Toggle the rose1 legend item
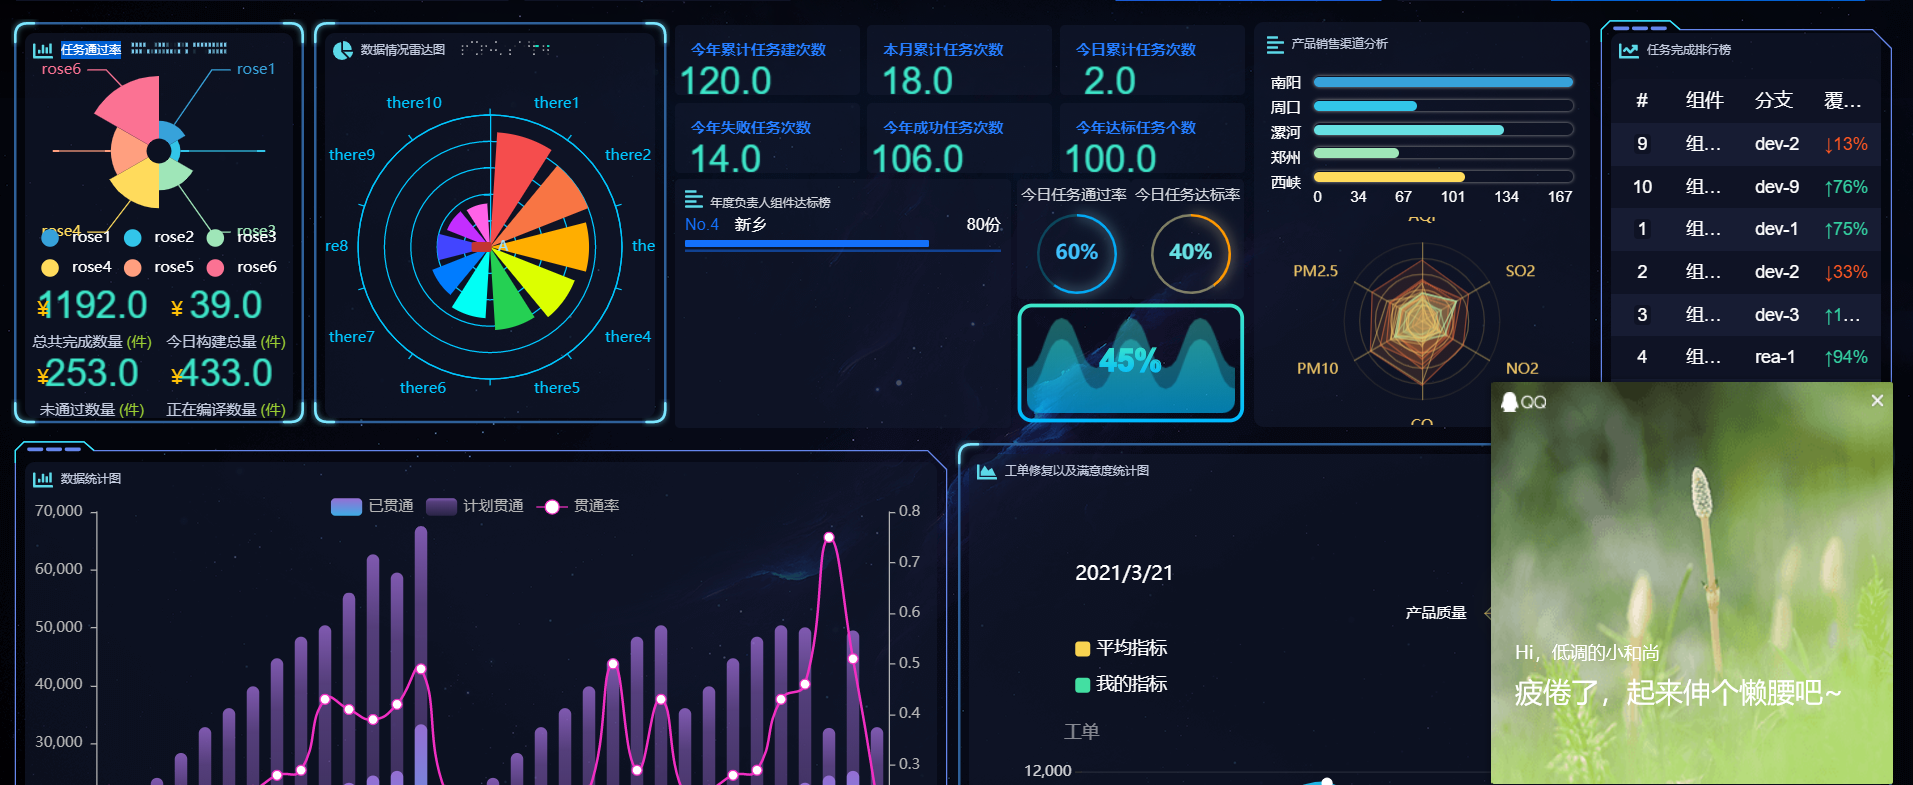 point(76,237)
